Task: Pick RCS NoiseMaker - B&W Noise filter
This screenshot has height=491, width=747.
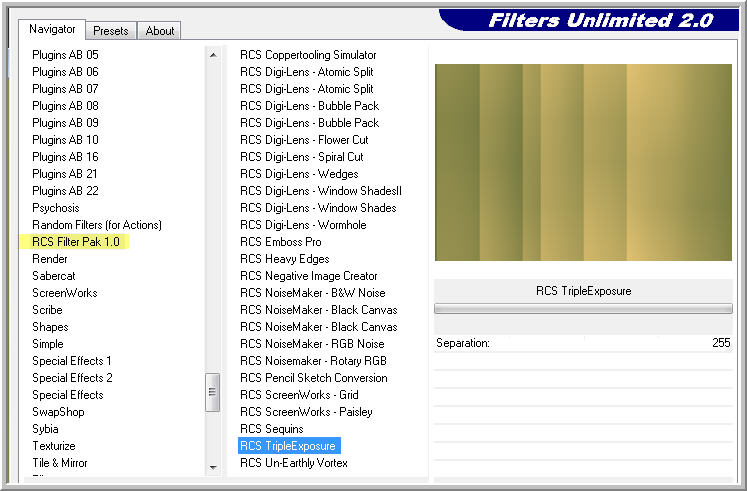Action: (x=313, y=293)
